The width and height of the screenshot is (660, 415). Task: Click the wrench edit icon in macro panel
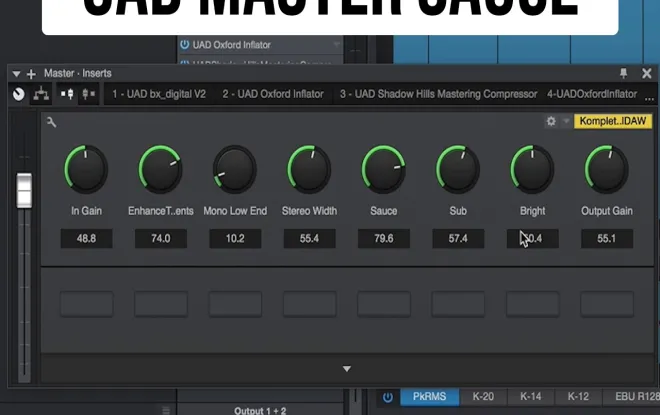[51, 122]
